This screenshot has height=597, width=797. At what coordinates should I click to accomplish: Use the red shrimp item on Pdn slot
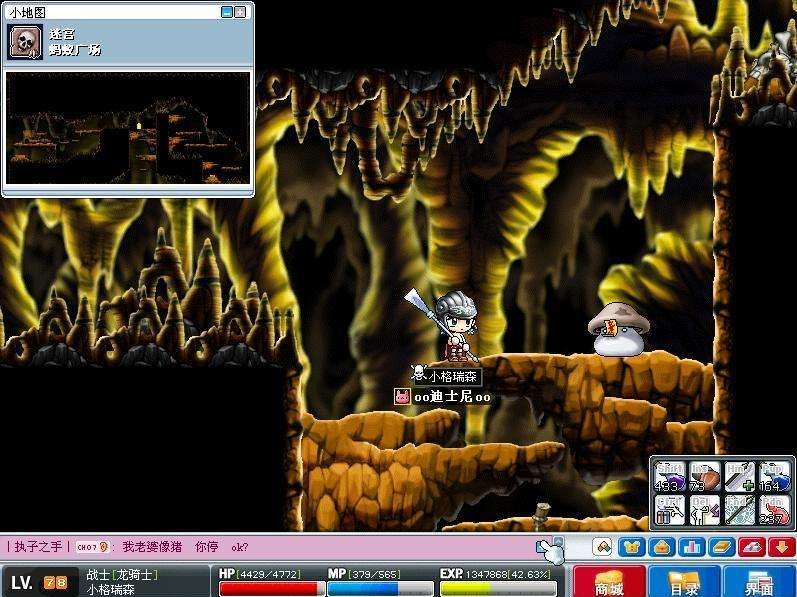coord(775,510)
